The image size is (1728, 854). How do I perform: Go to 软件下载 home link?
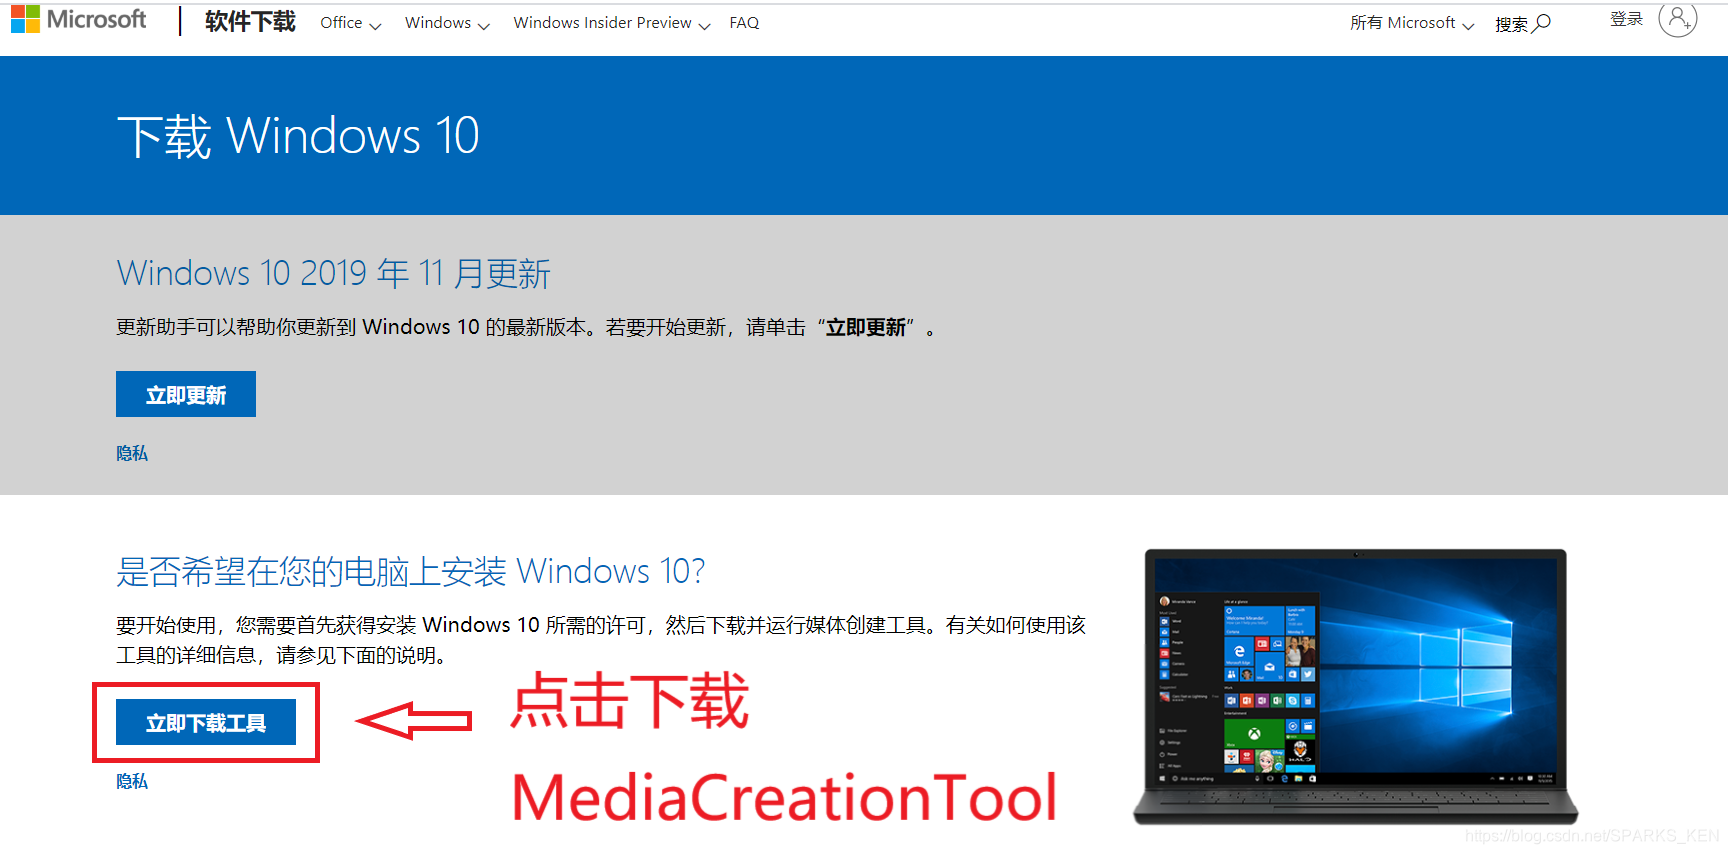pos(250,22)
